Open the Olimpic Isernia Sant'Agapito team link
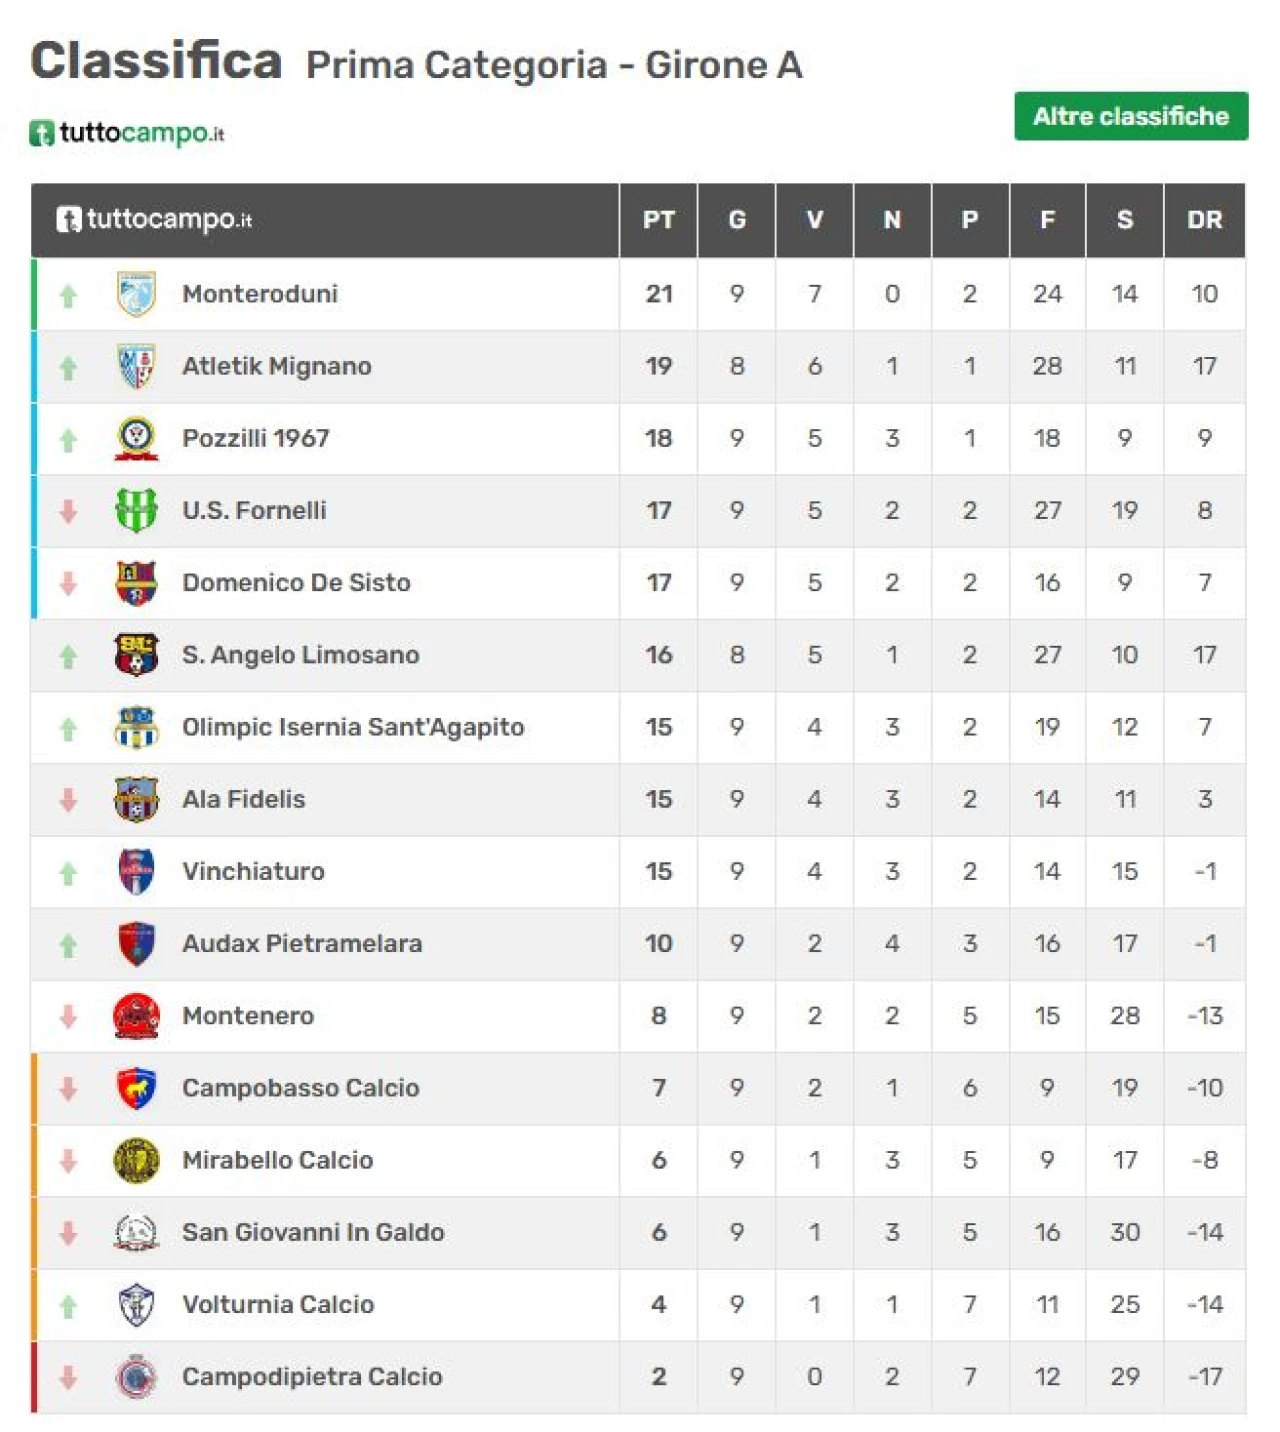Screen dimensions: 1280x1432 (353, 727)
